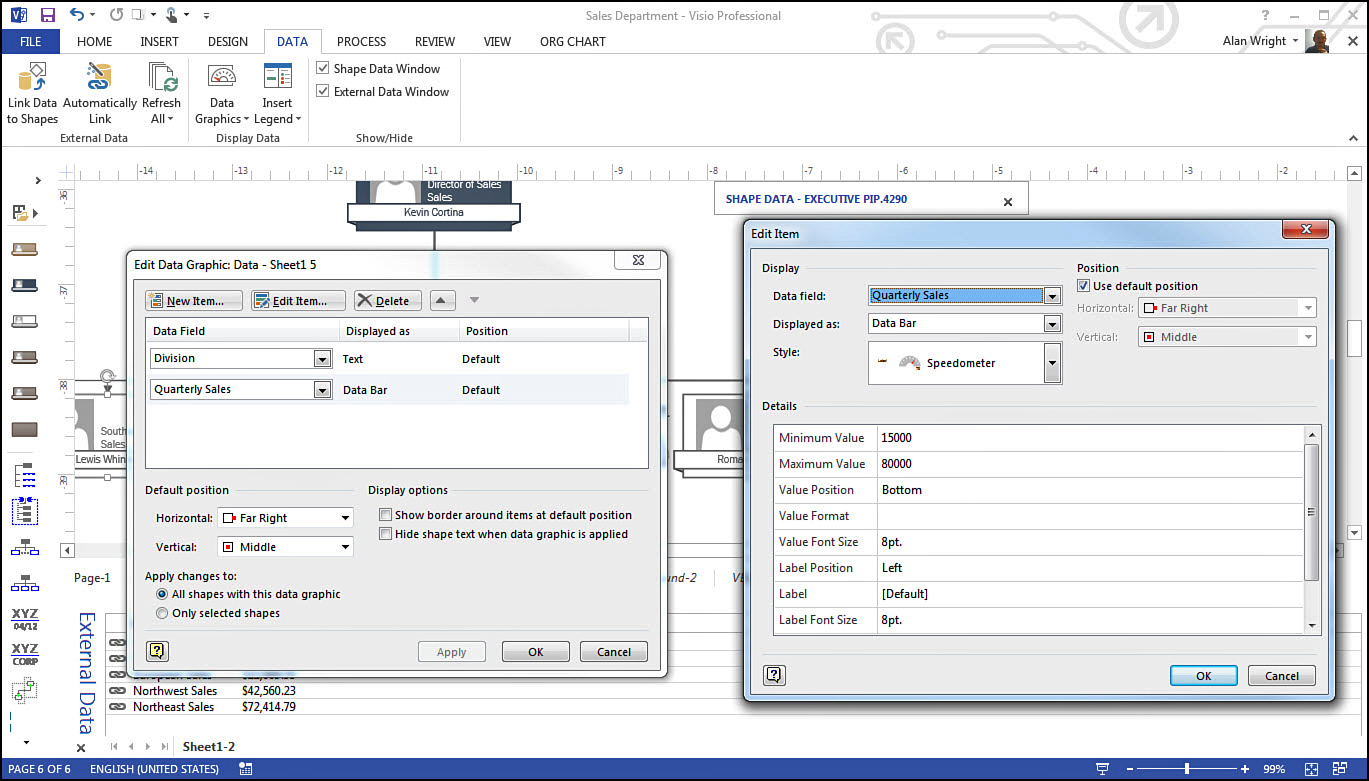This screenshot has height=781, width=1369.
Task: Click the Details list vertical scrollbar
Action: 1313,529
